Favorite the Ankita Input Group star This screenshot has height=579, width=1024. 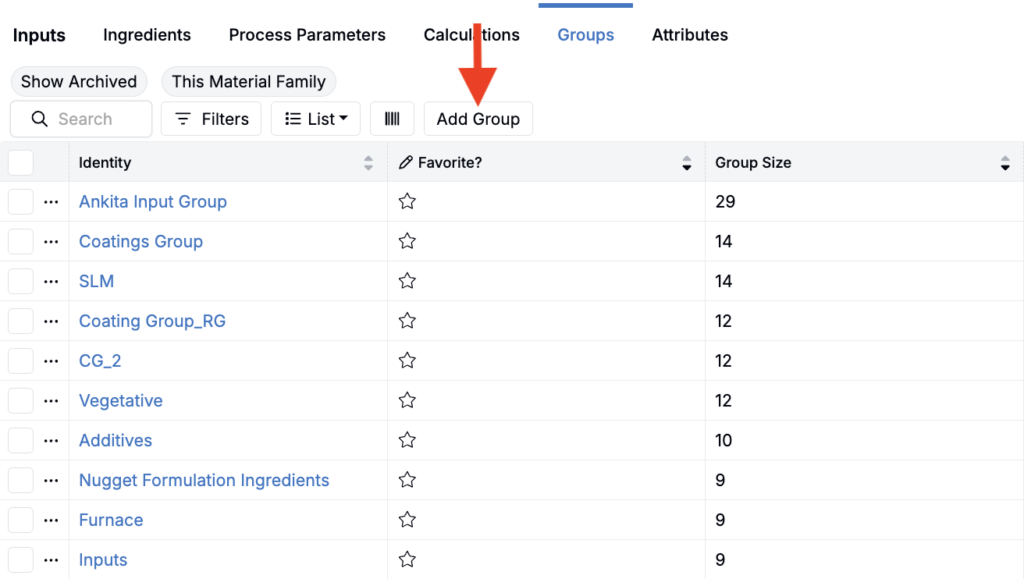407,202
